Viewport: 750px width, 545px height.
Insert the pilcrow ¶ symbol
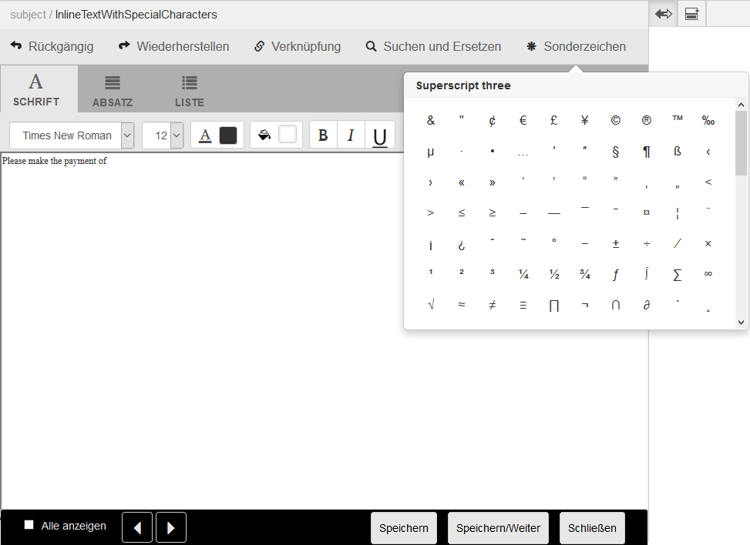coord(646,152)
